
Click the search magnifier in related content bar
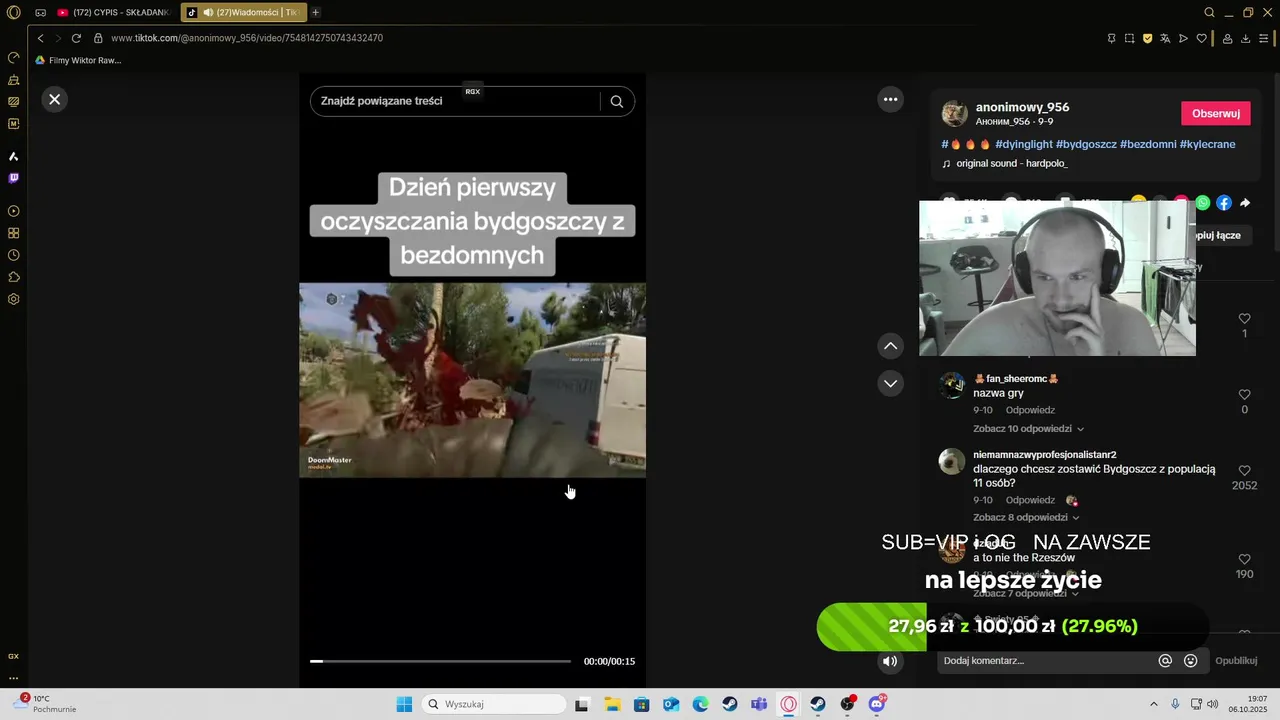click(x=617, y=101)
